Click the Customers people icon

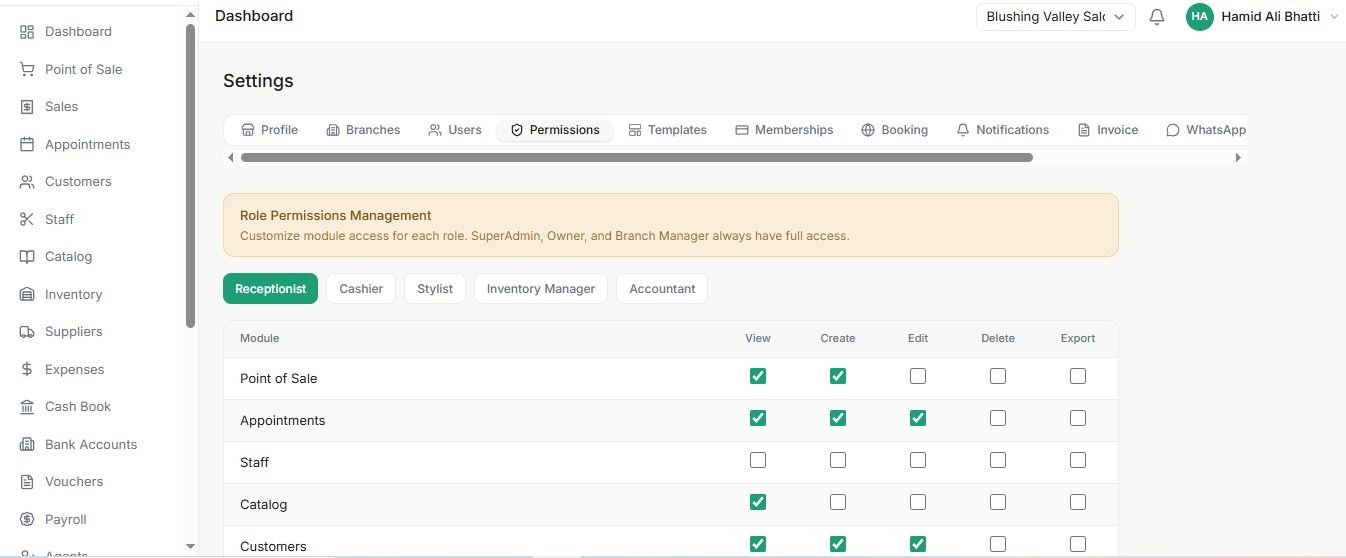(x=27, y=182)
